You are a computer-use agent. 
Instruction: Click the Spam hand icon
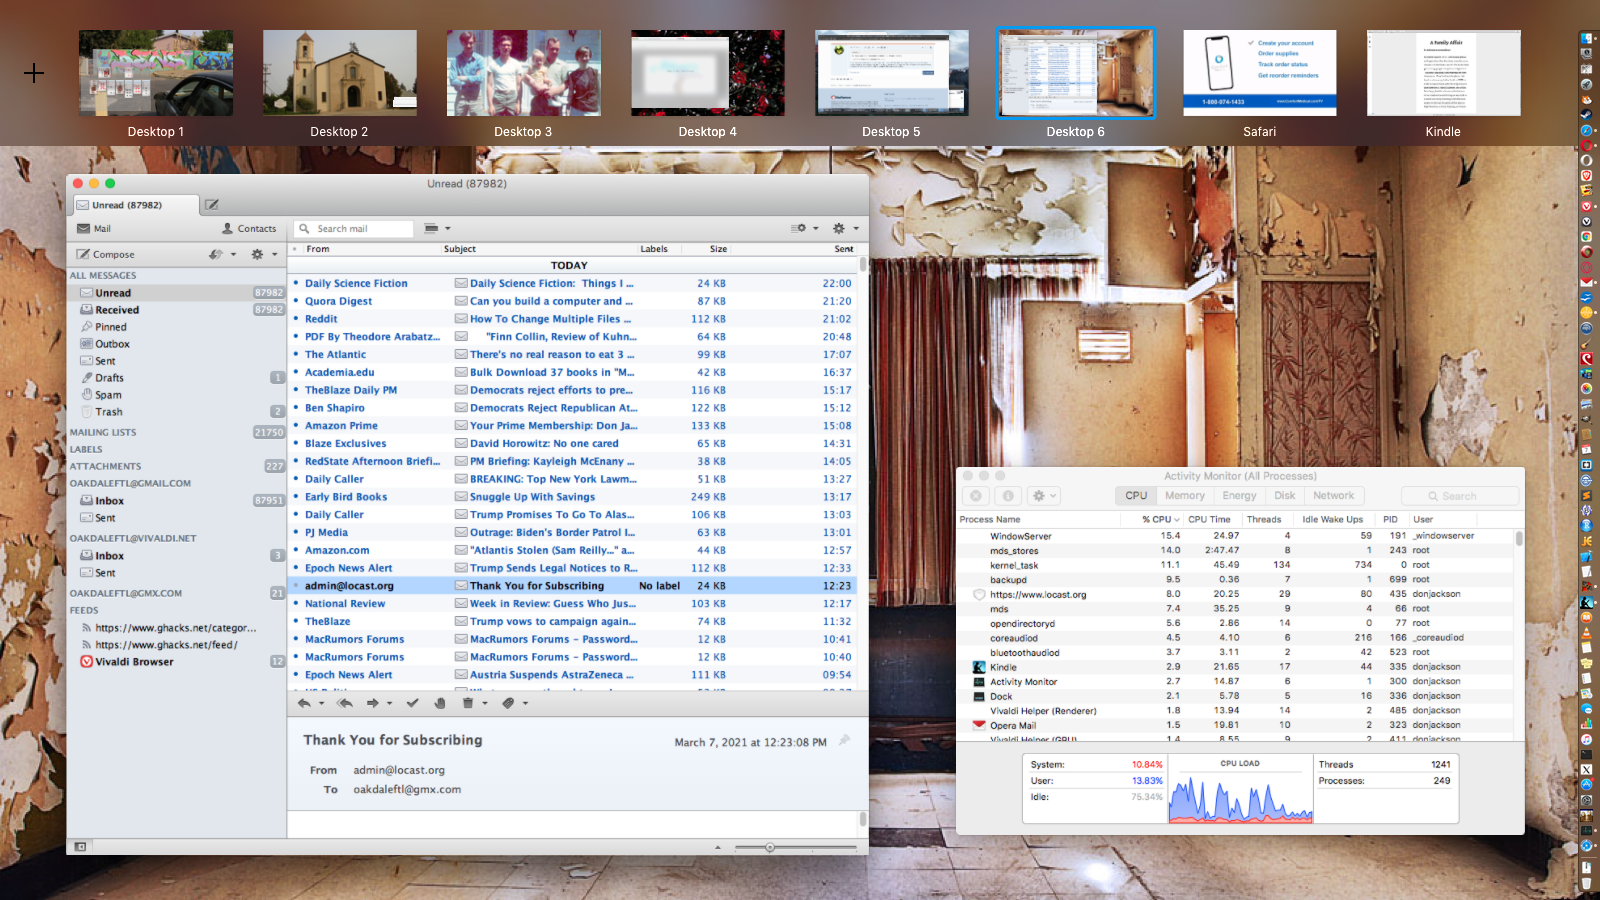440,703
